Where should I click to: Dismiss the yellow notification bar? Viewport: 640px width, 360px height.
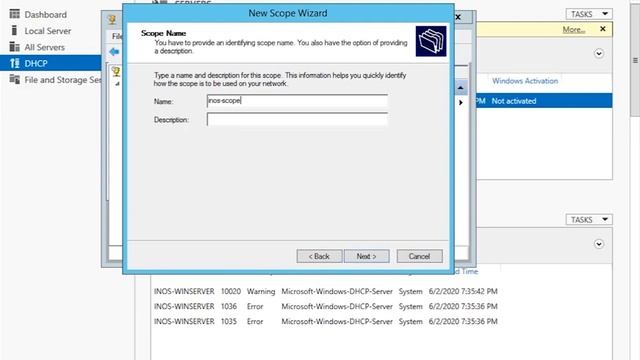click(603, 29)
